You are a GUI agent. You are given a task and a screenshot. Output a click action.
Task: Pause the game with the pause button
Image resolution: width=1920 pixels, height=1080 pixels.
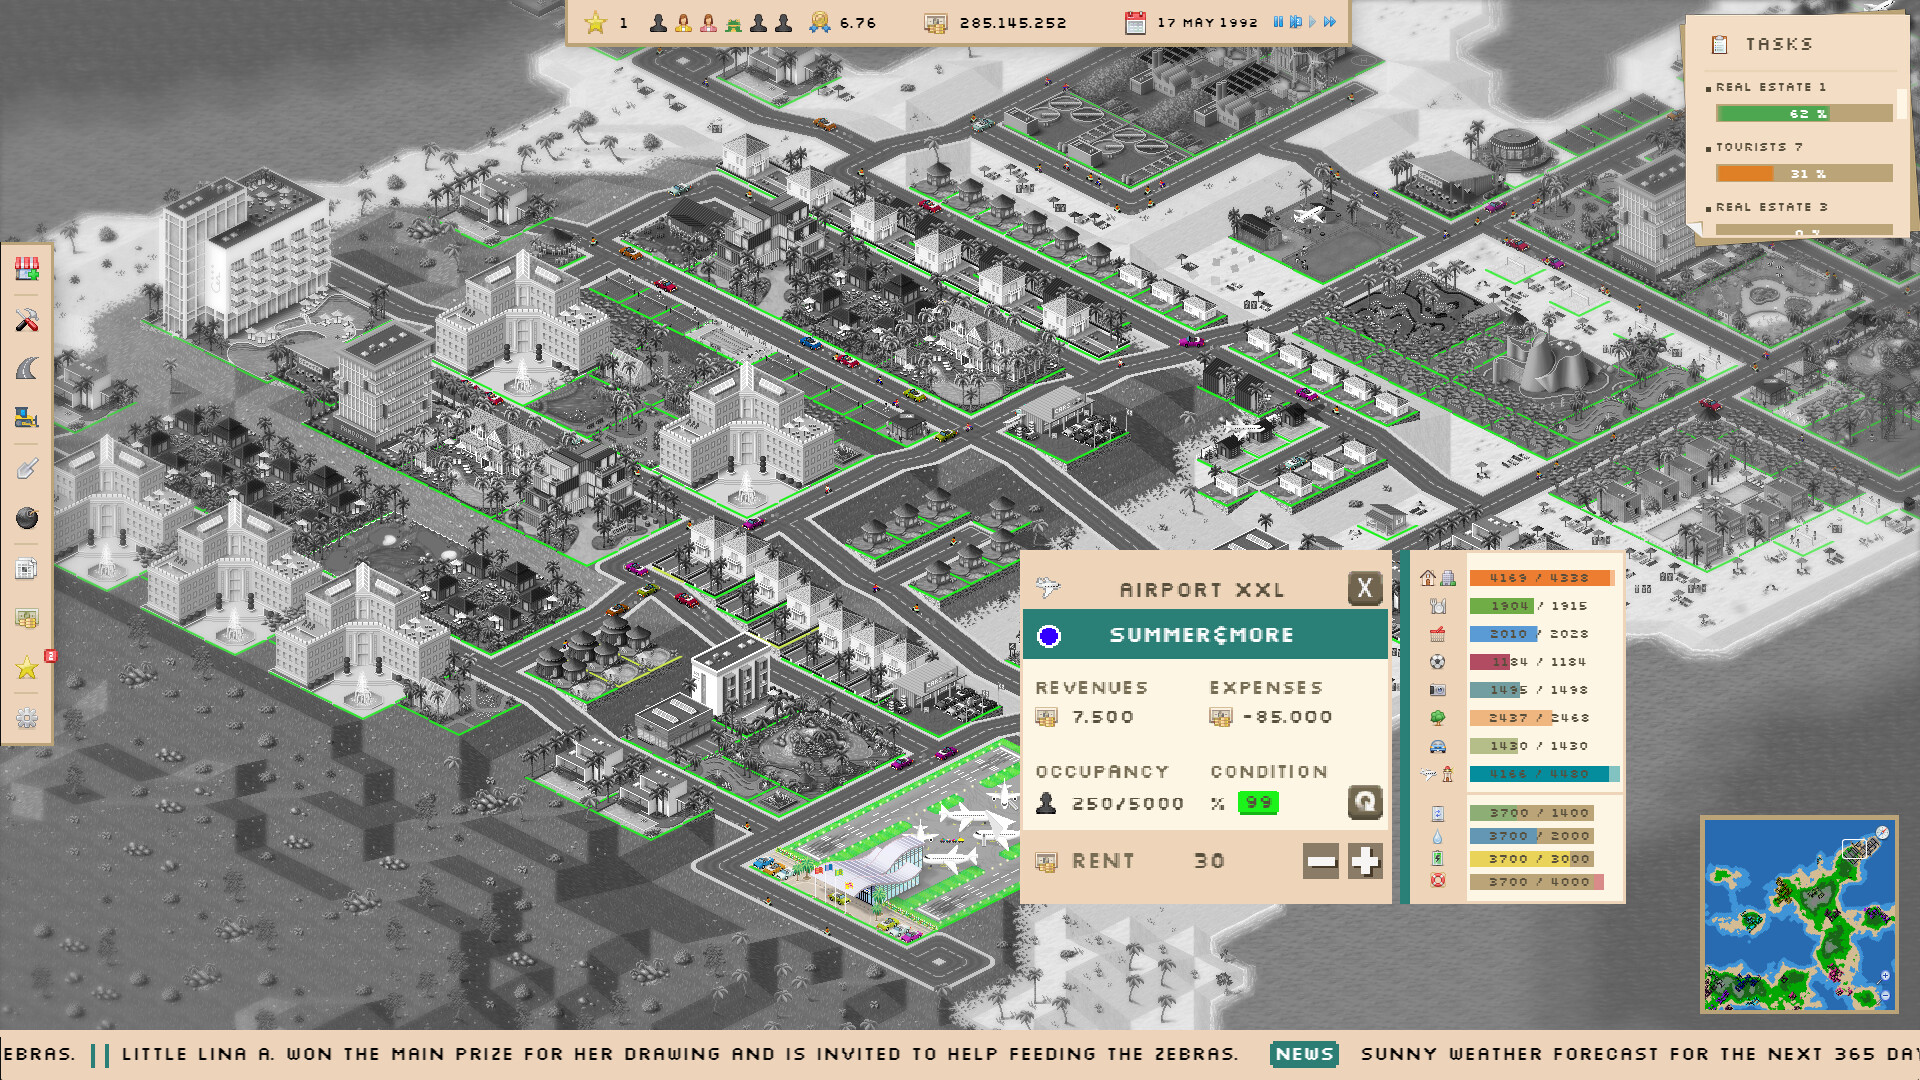[x=1278, y=21]
